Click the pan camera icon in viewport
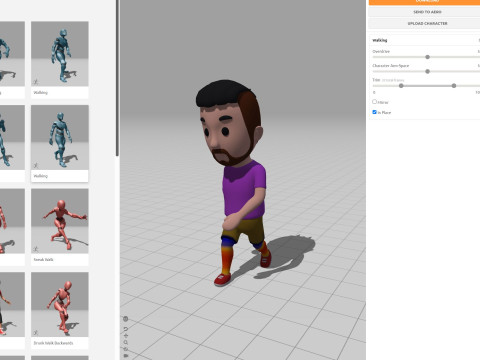The height and width of the screenshot is (360, 480). (126, 336)
